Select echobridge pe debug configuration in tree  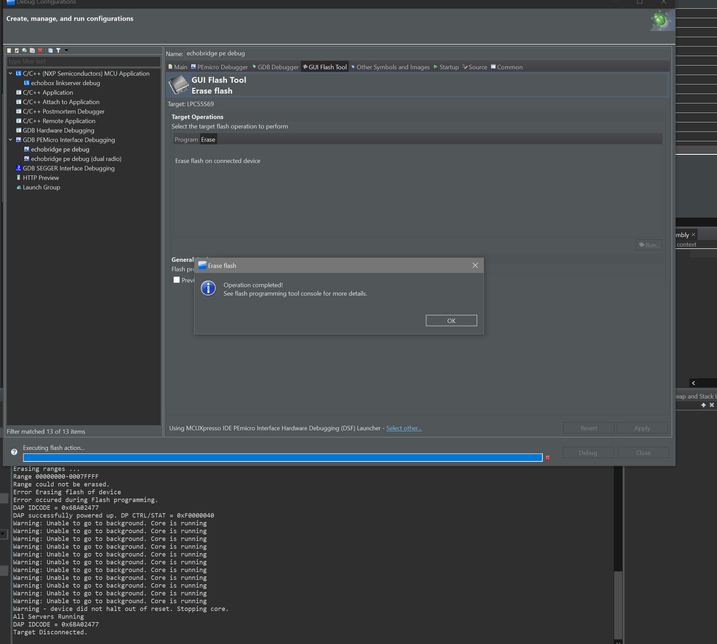pyautogui.click(x=59, y=149)
